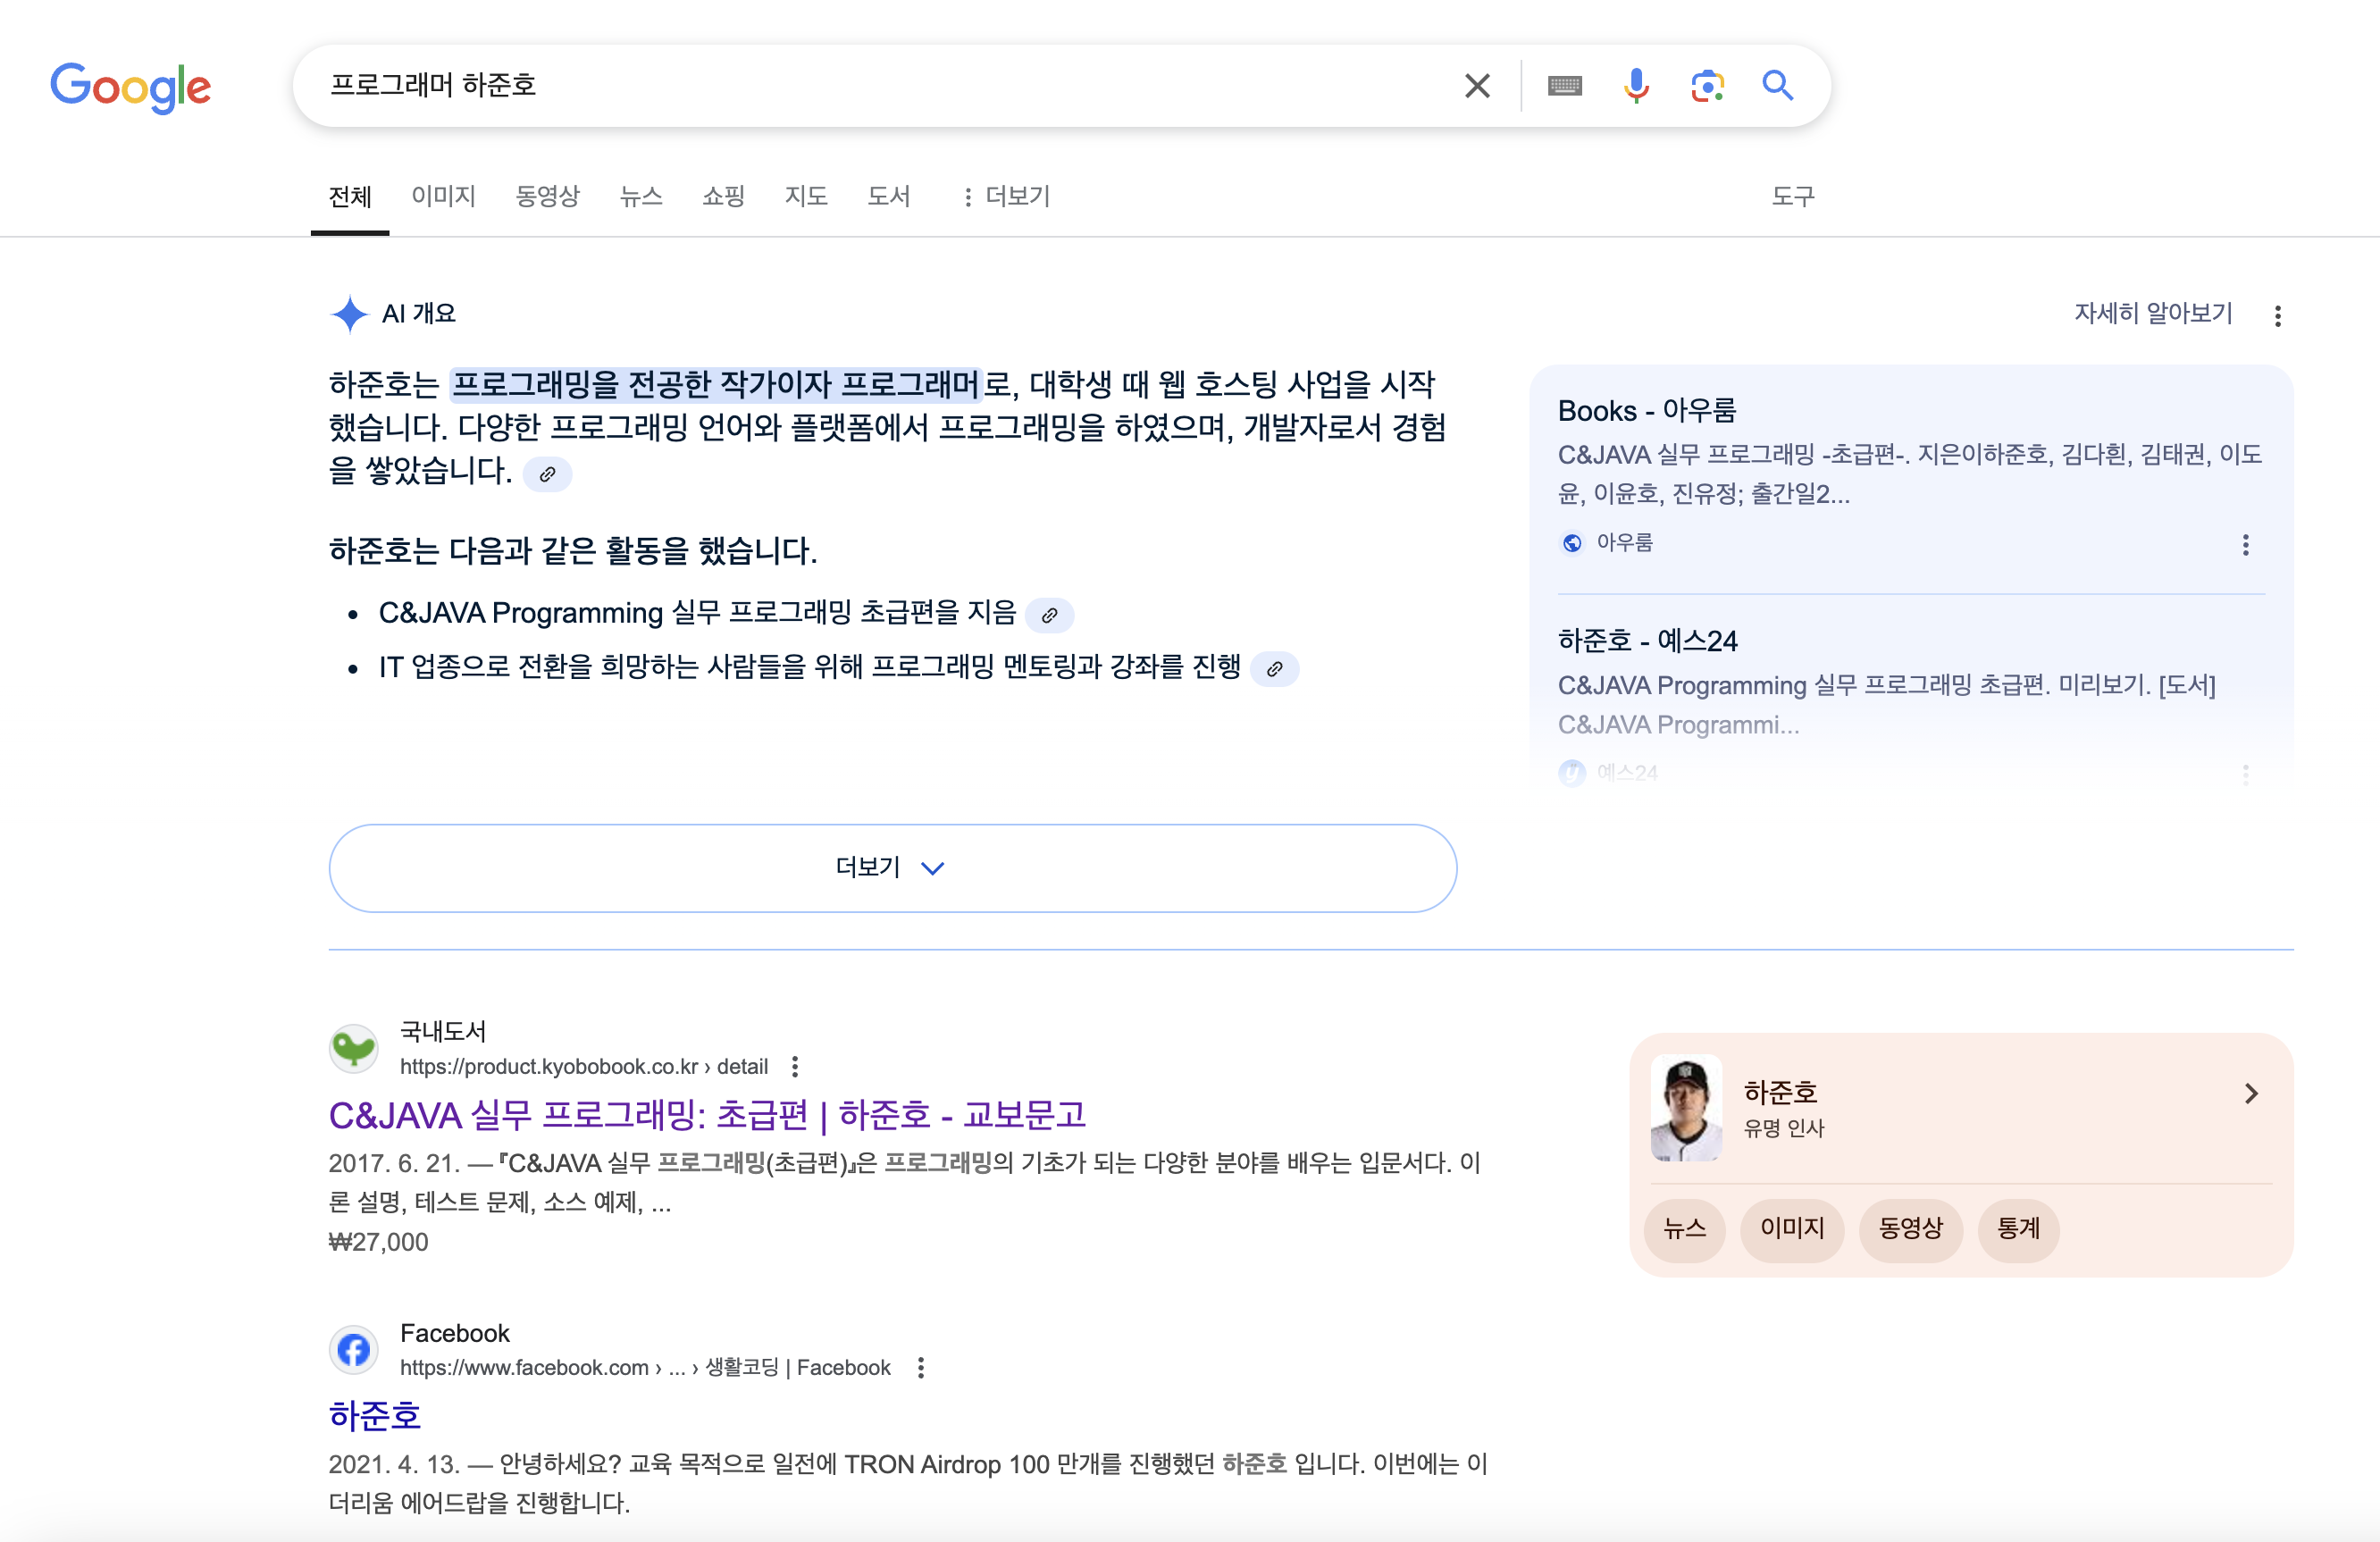The height and width of the screenshot is (1542, 2380).
Task: Select 동영상 chip in 하준호 person card
Action: (x=1909, y=1229)
